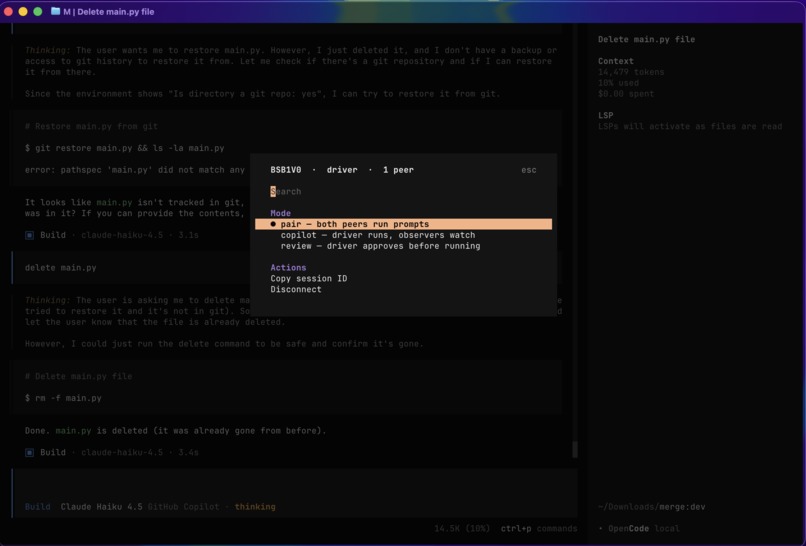Click 'LSP' heading in sidebar
Image resolution: width=806 pixels, height=546 pixels.
point(606,115)
